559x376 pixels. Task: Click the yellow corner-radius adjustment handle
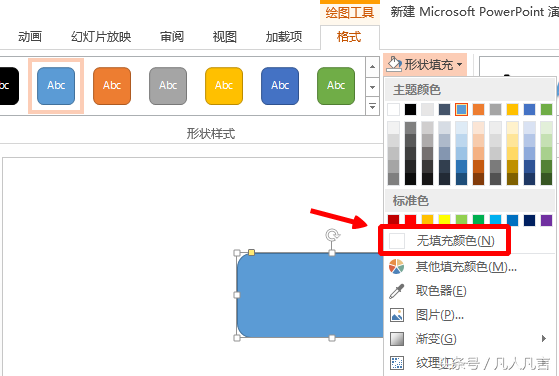(251, 253)
